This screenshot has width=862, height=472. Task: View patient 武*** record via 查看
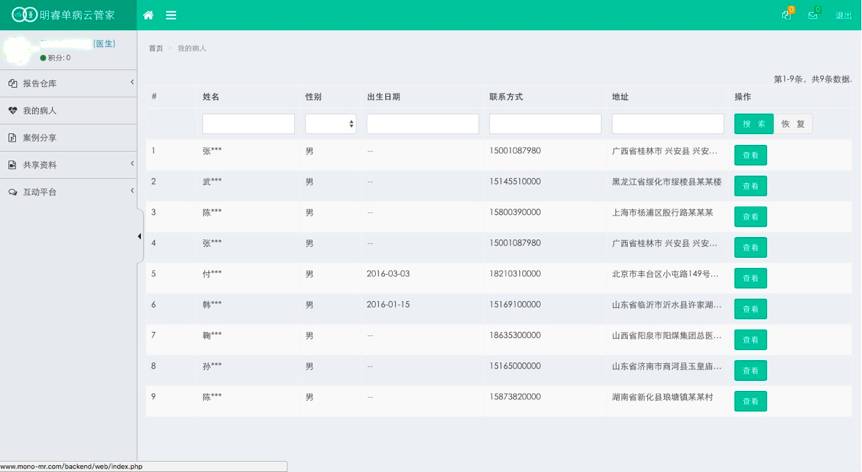(x=750, y=186)
